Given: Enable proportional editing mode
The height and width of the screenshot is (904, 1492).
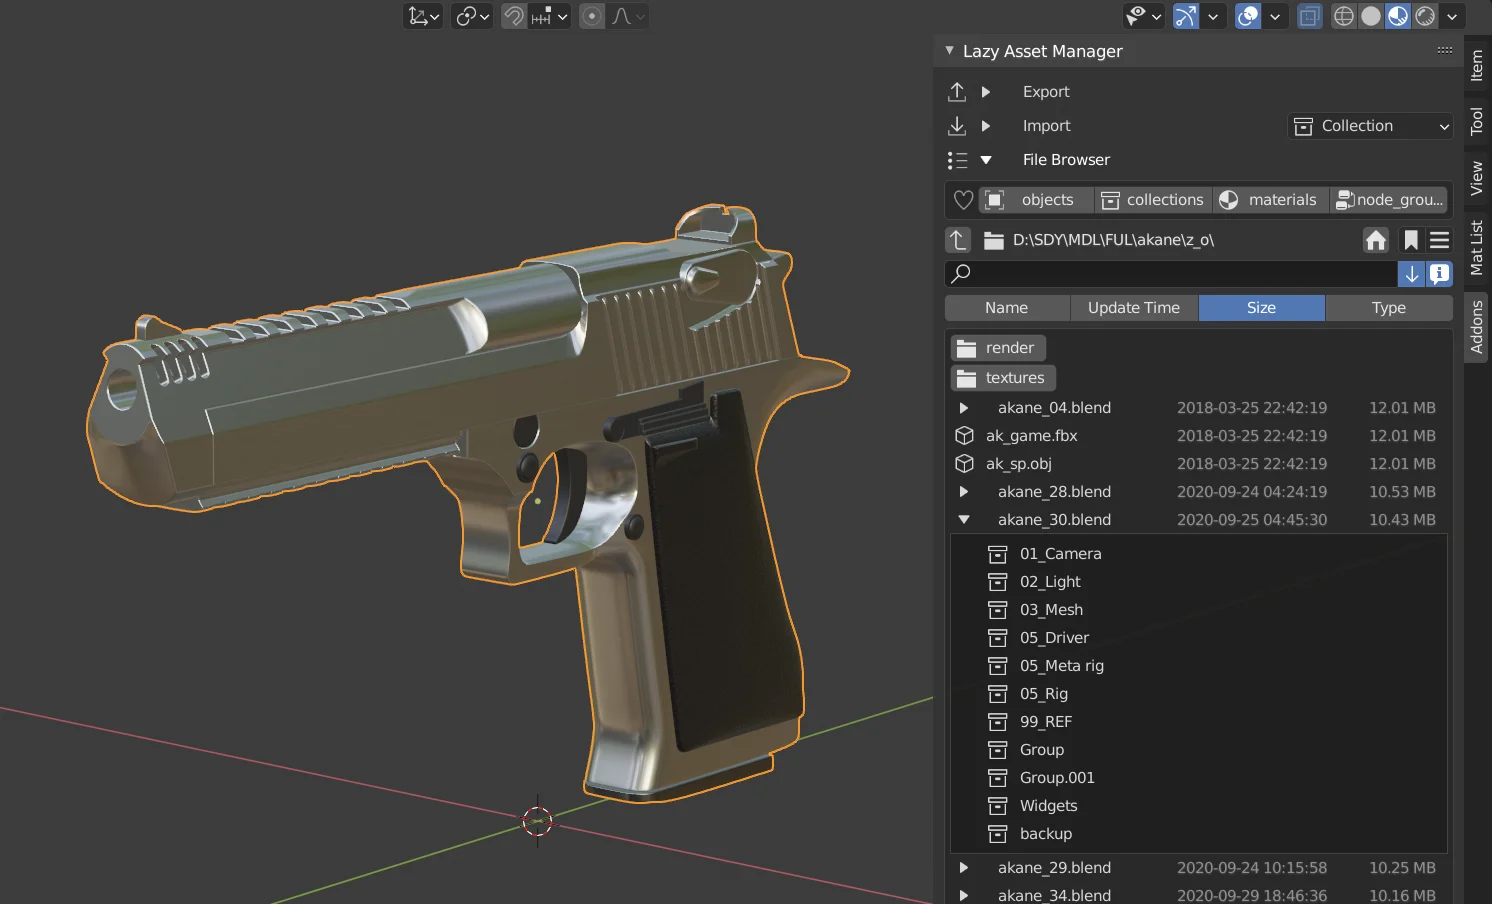Looking at the screenshot, I should coord(590,16).
